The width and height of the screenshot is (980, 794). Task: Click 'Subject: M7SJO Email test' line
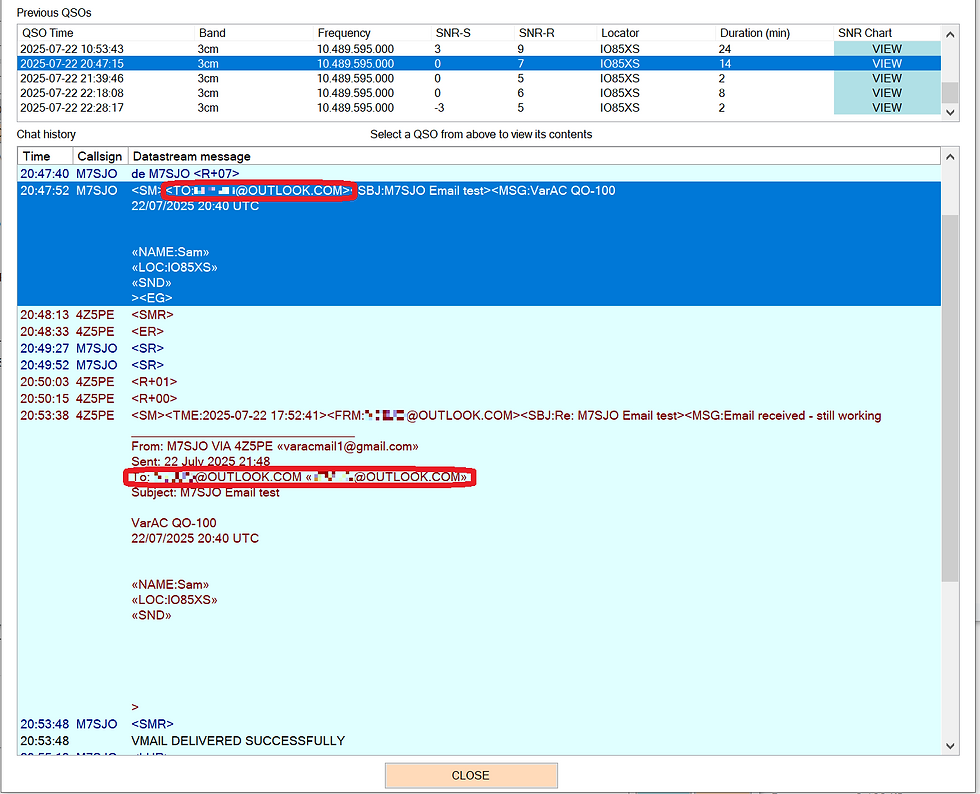coord(205,493)
